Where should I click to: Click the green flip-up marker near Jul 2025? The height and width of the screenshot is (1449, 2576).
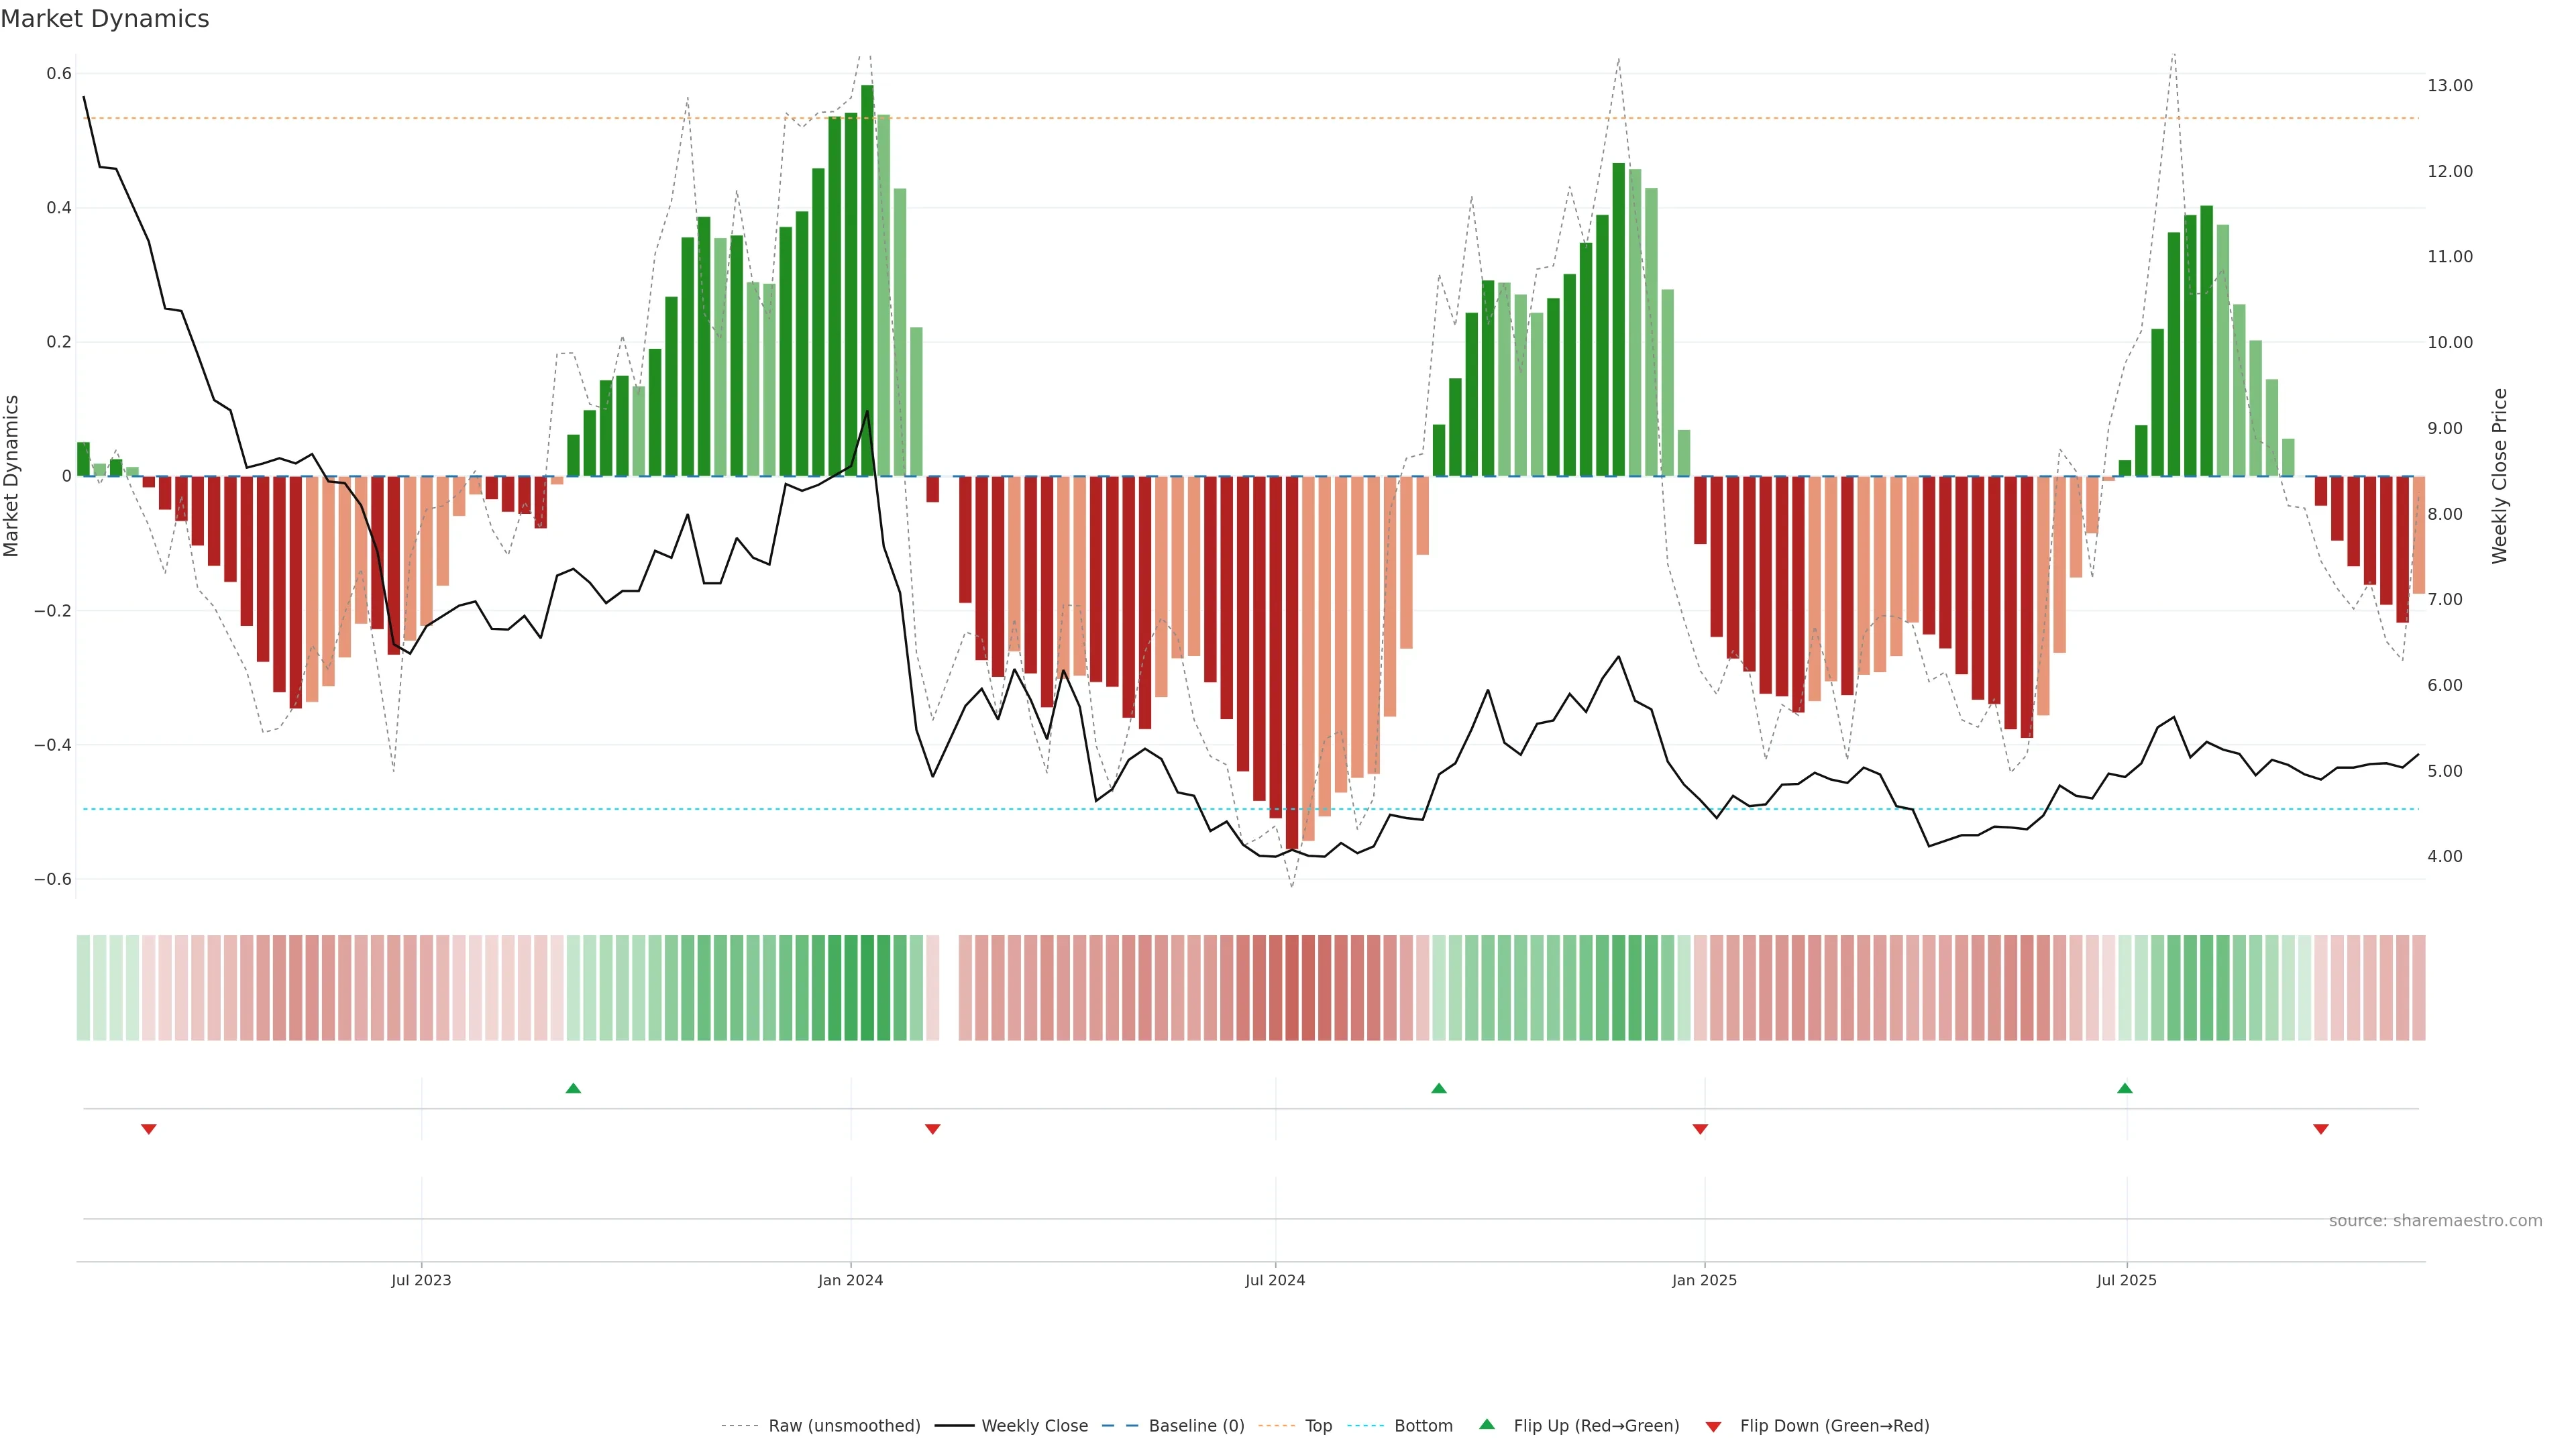click(2125, 1088)
